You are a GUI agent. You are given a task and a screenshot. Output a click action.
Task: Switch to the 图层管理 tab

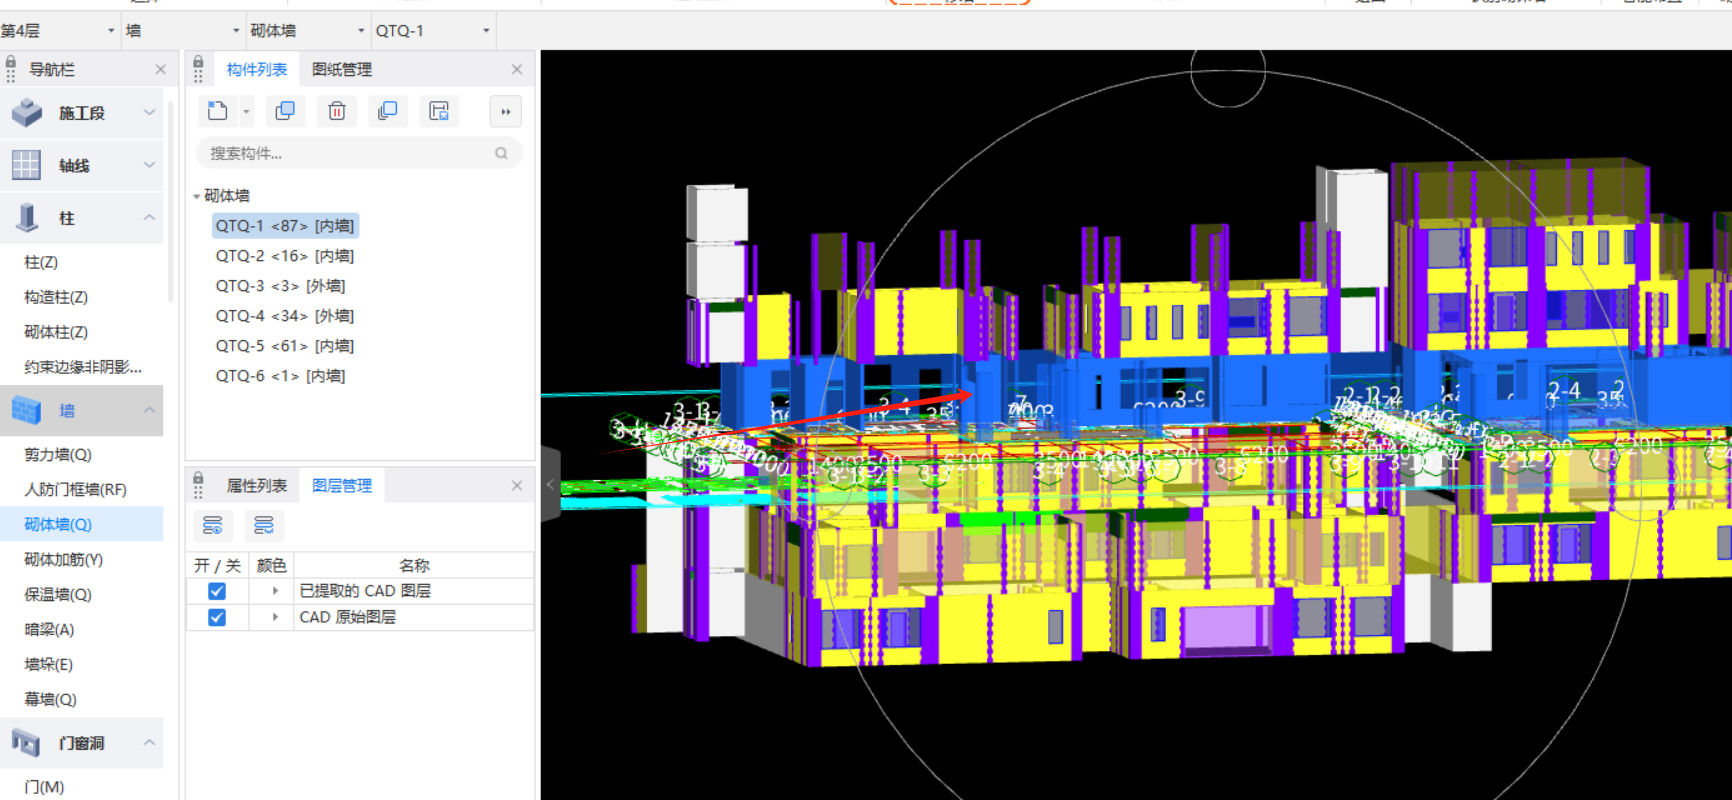point(342,485)
